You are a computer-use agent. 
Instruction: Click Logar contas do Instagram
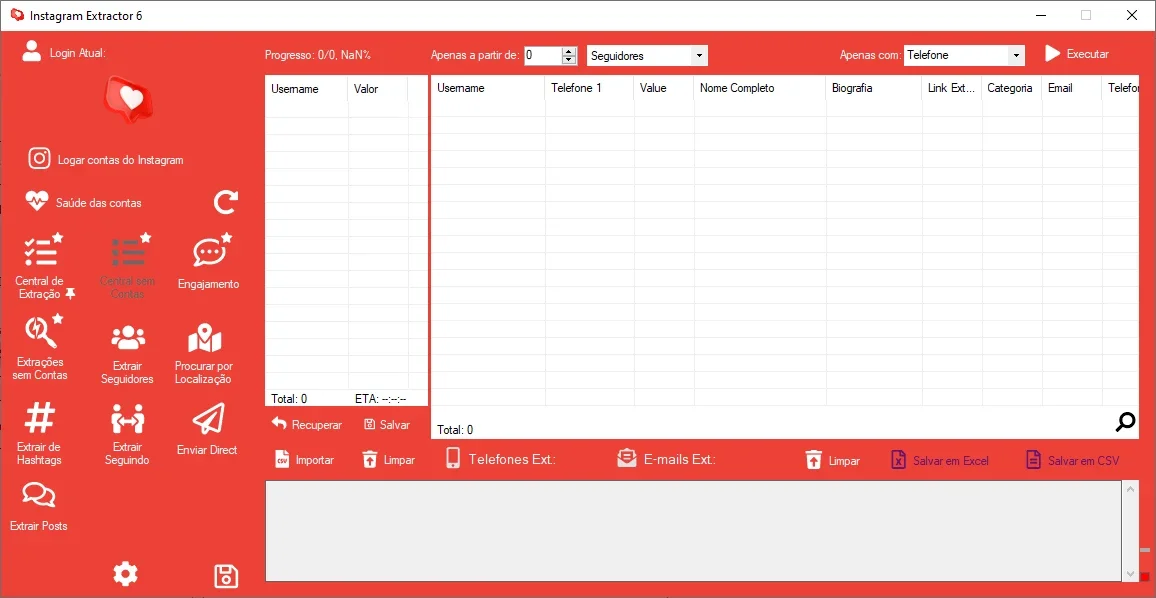pyautogui.click(x=106, y=159)
